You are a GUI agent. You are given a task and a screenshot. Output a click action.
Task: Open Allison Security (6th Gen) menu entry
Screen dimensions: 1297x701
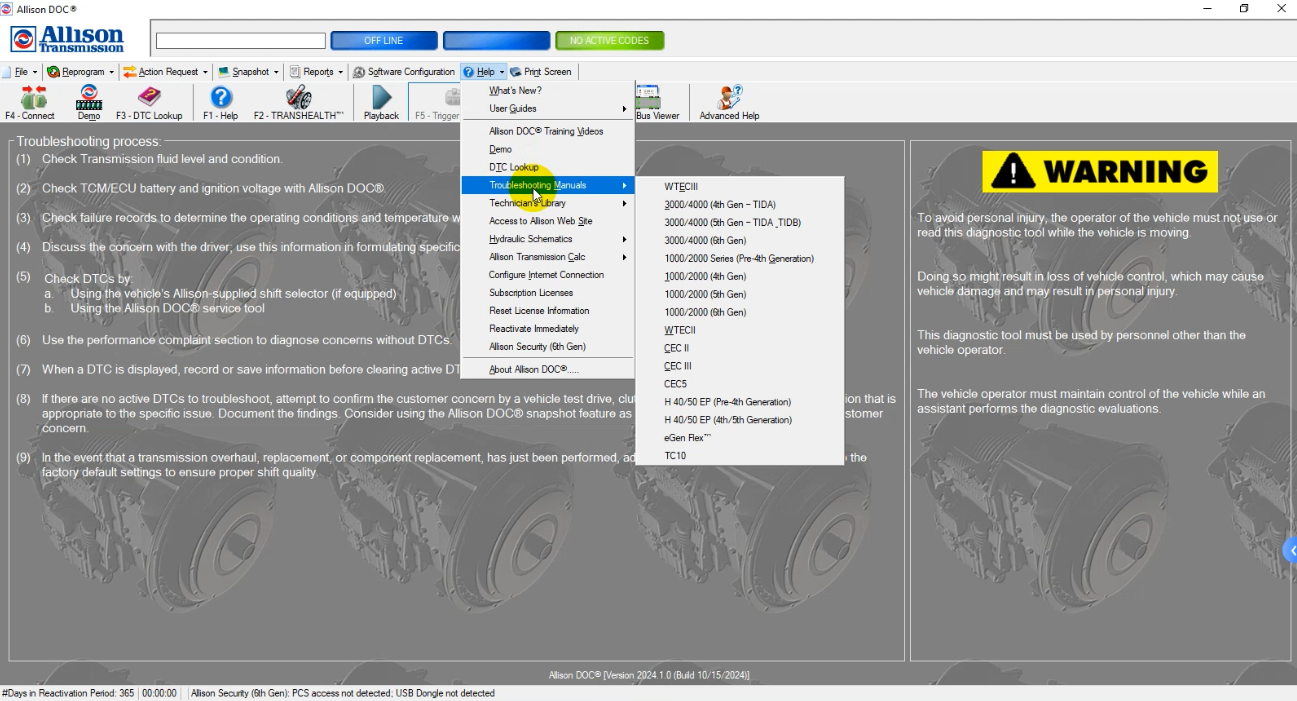547,347
